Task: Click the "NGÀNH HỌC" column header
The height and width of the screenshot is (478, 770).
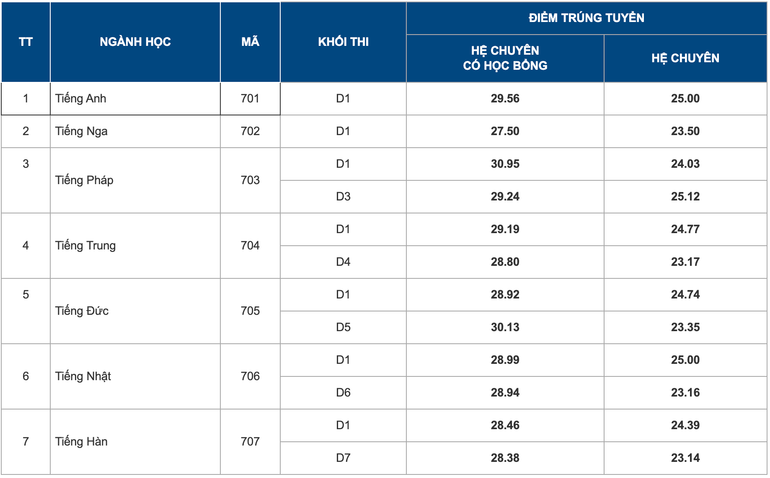Action: click(135, 42)
